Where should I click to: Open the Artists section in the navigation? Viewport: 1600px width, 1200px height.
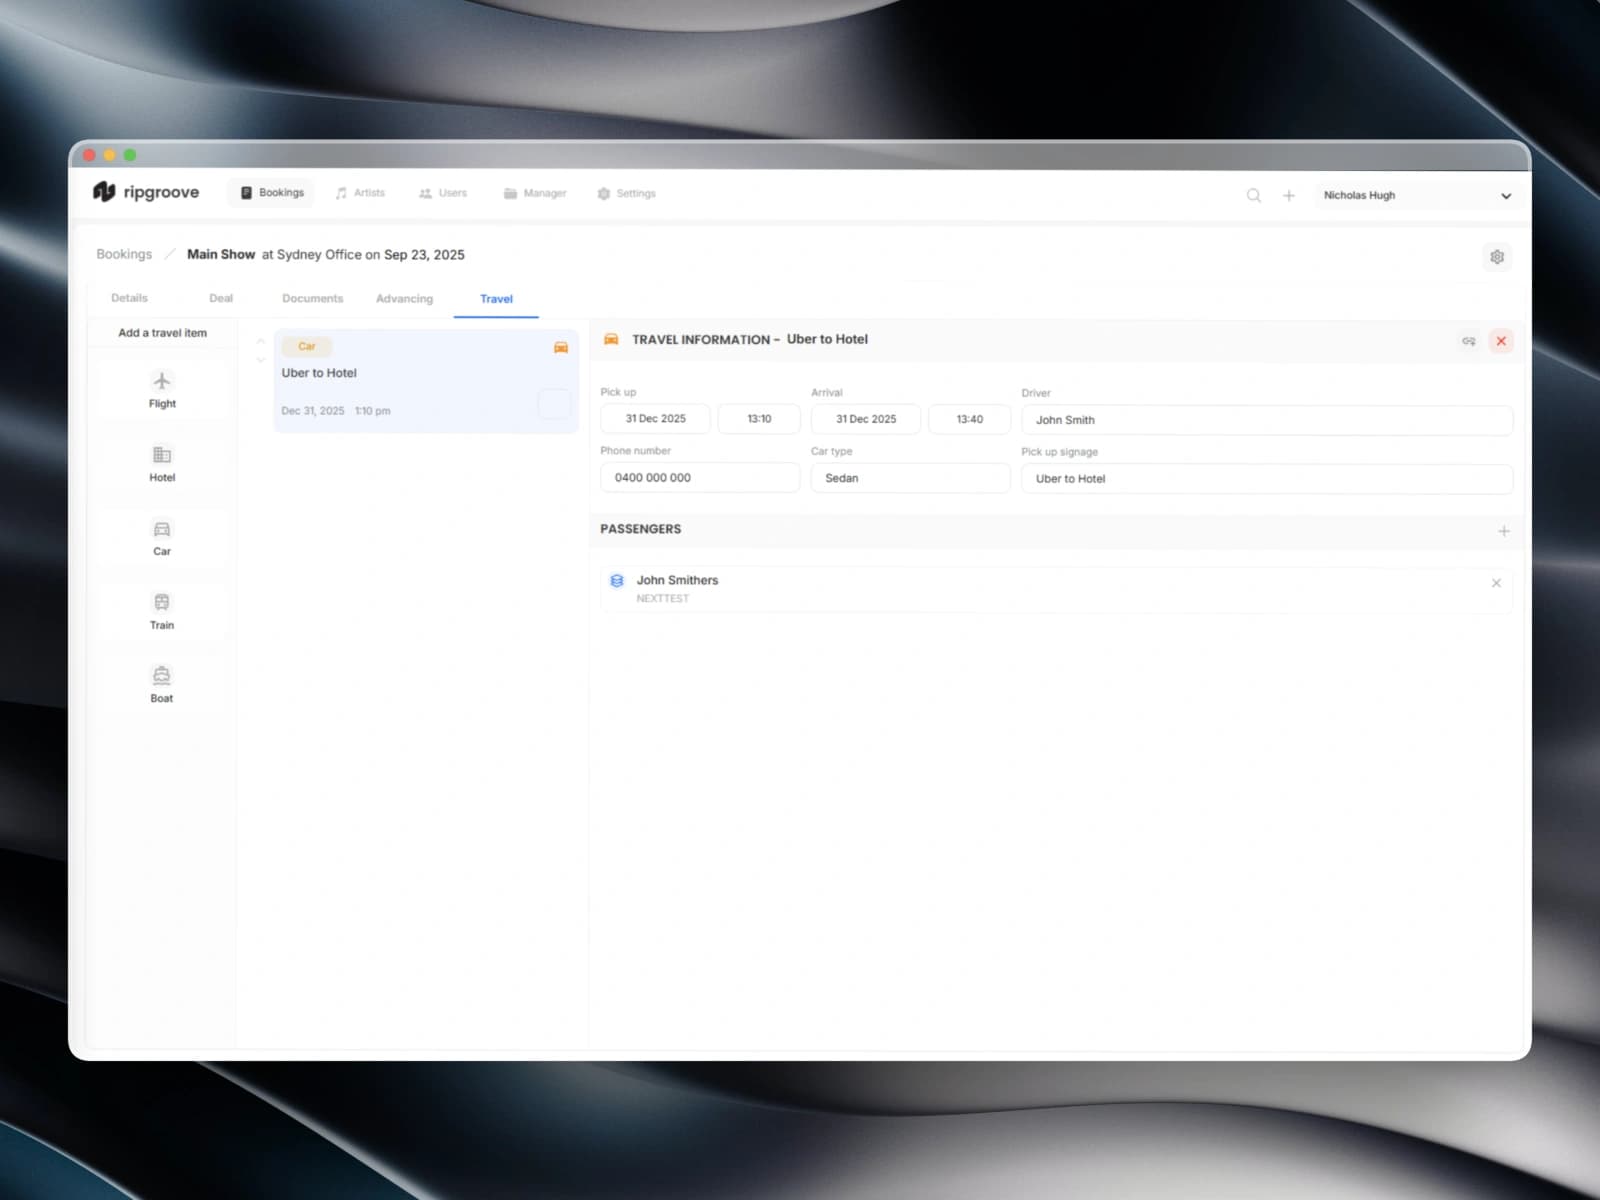click(361, 193)
